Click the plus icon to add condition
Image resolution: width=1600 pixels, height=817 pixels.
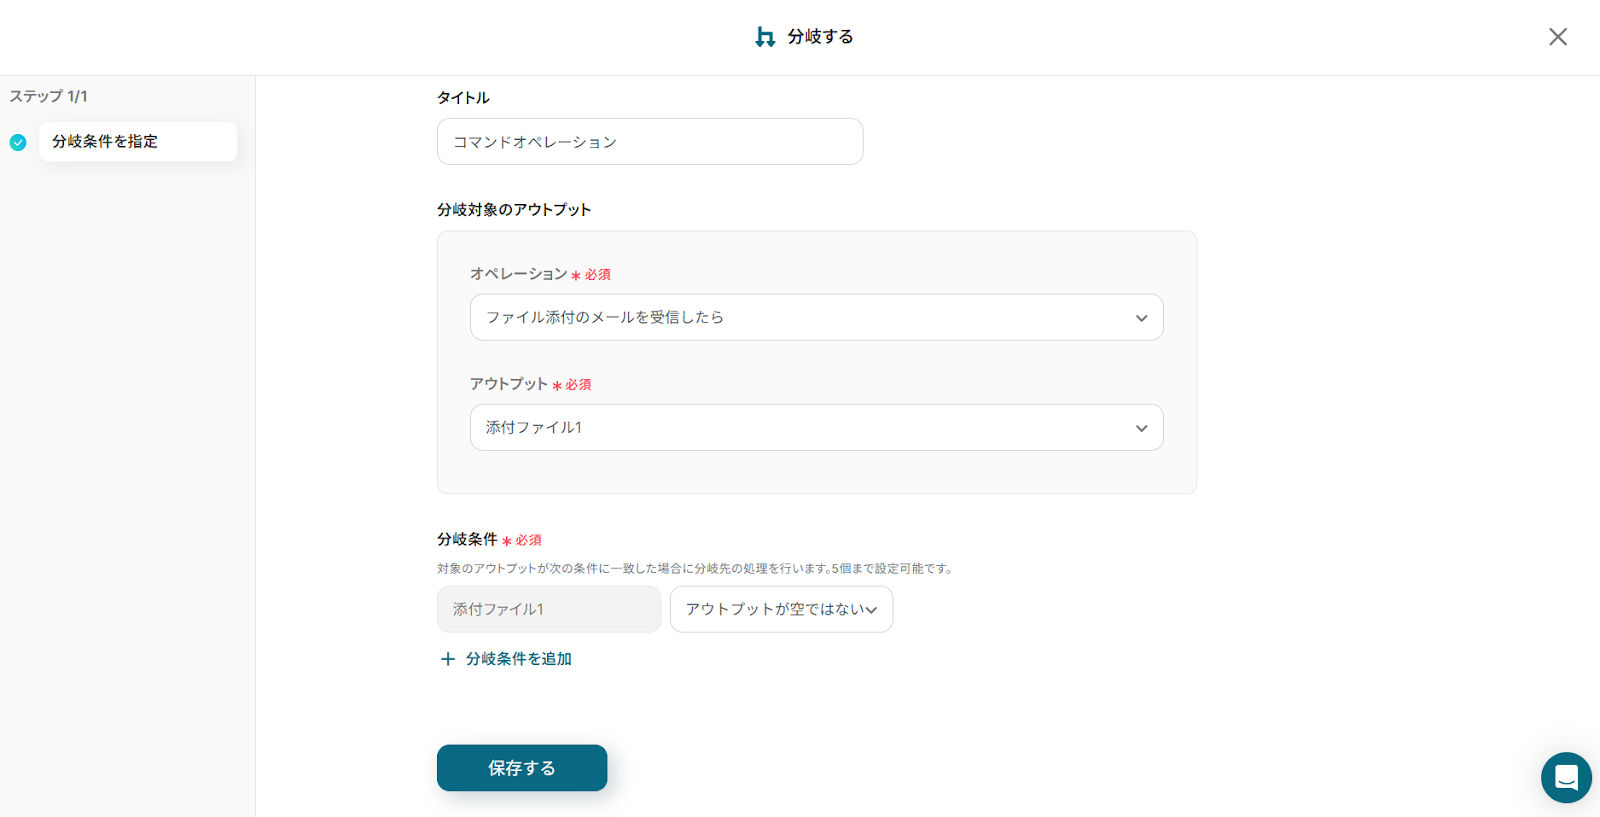click(448, 659)
